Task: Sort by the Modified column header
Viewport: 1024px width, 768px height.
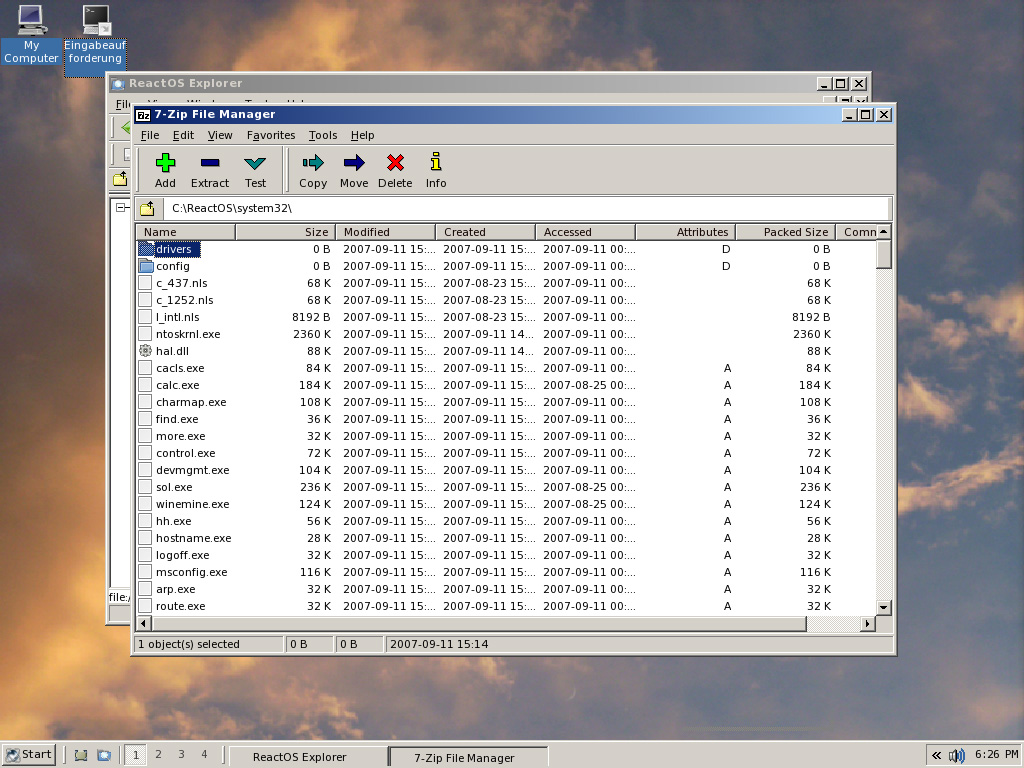Action: click(x=384, y=232)
